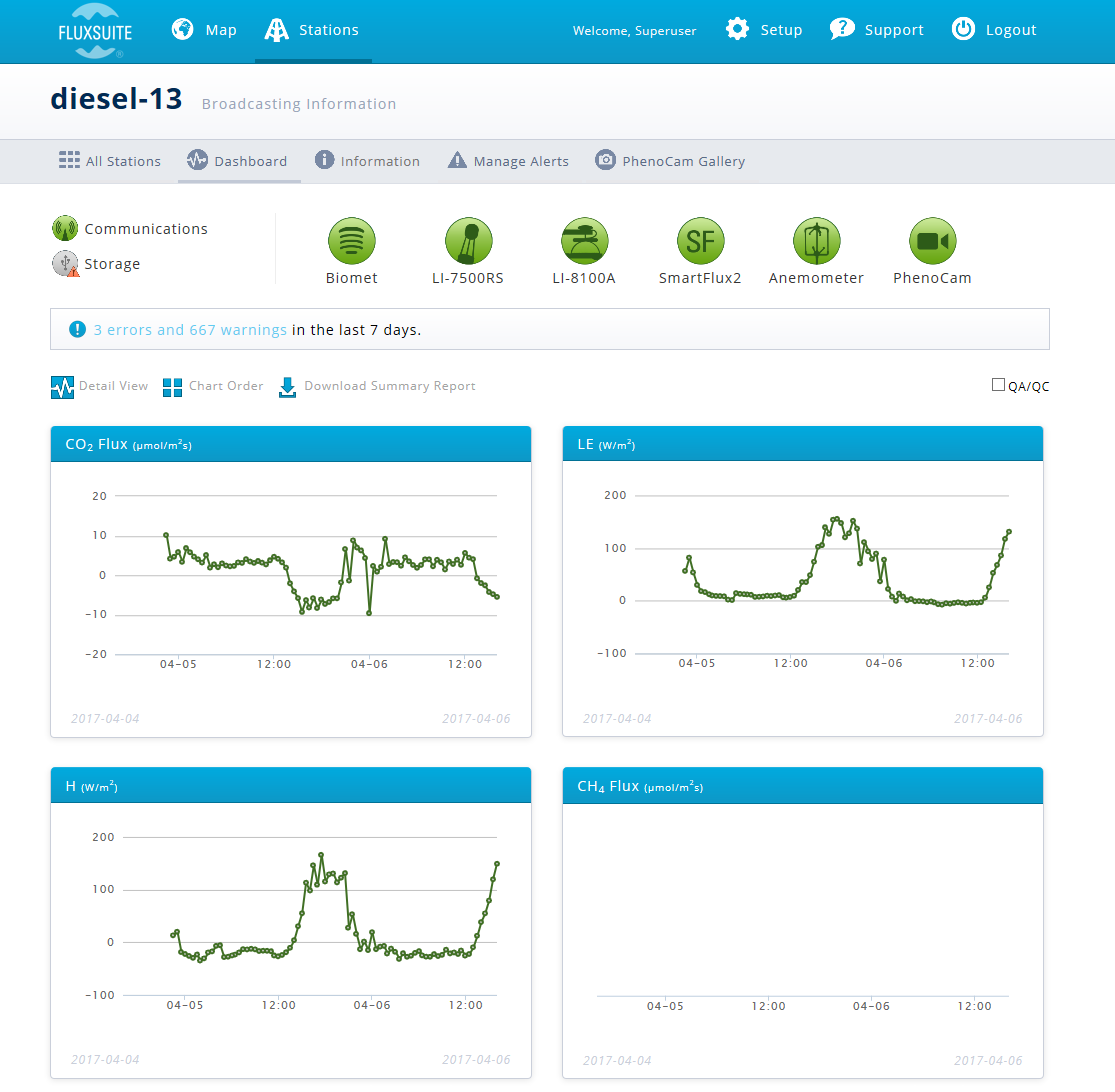Image resolution: width=1115 pixels, height=1092 pixels.
Task: Open the Anemometer icon
Action: click(816, 241)
